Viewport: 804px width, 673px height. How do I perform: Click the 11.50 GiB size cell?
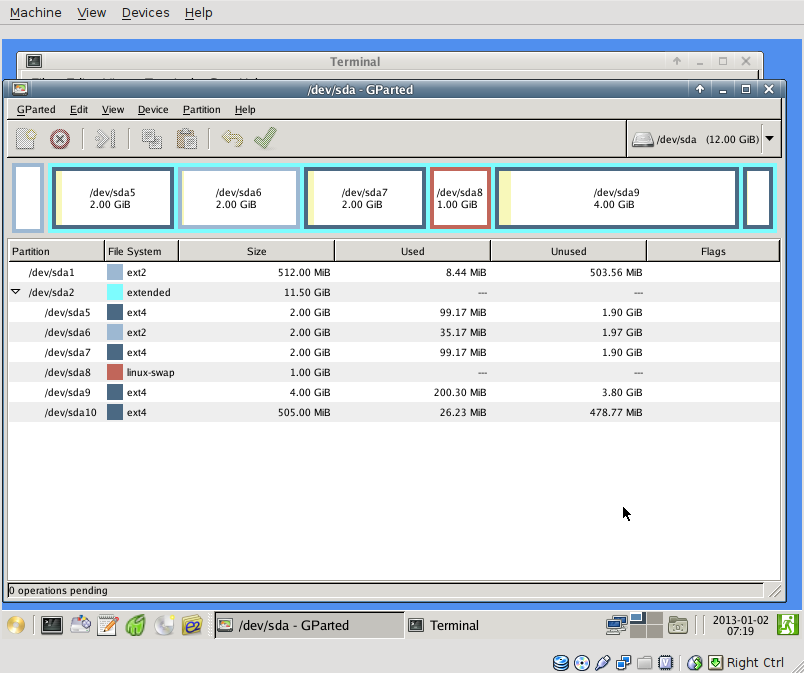(x=307, y=292)
